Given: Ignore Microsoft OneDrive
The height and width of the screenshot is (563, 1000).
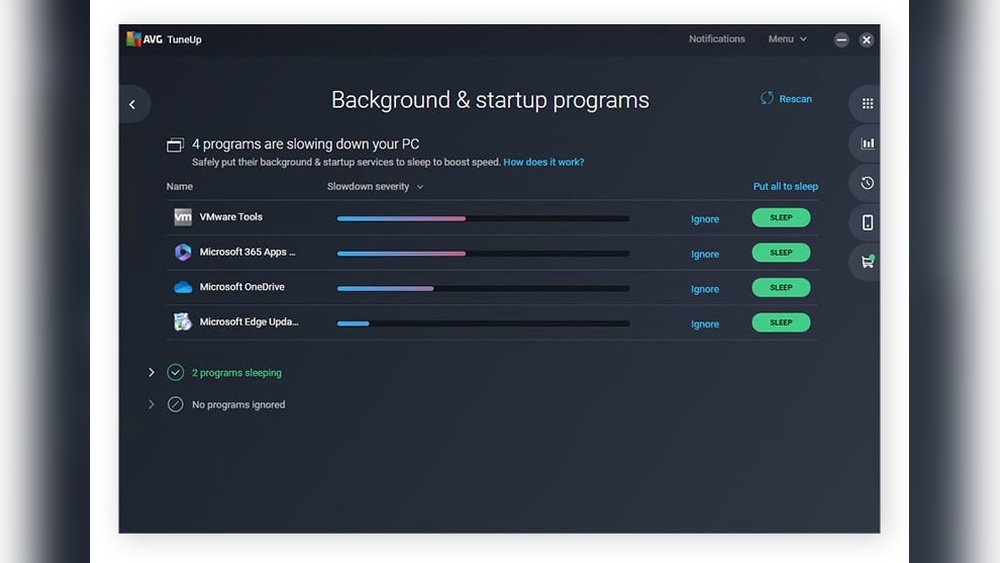Looking at the screenshot, I should click(705, 289).
